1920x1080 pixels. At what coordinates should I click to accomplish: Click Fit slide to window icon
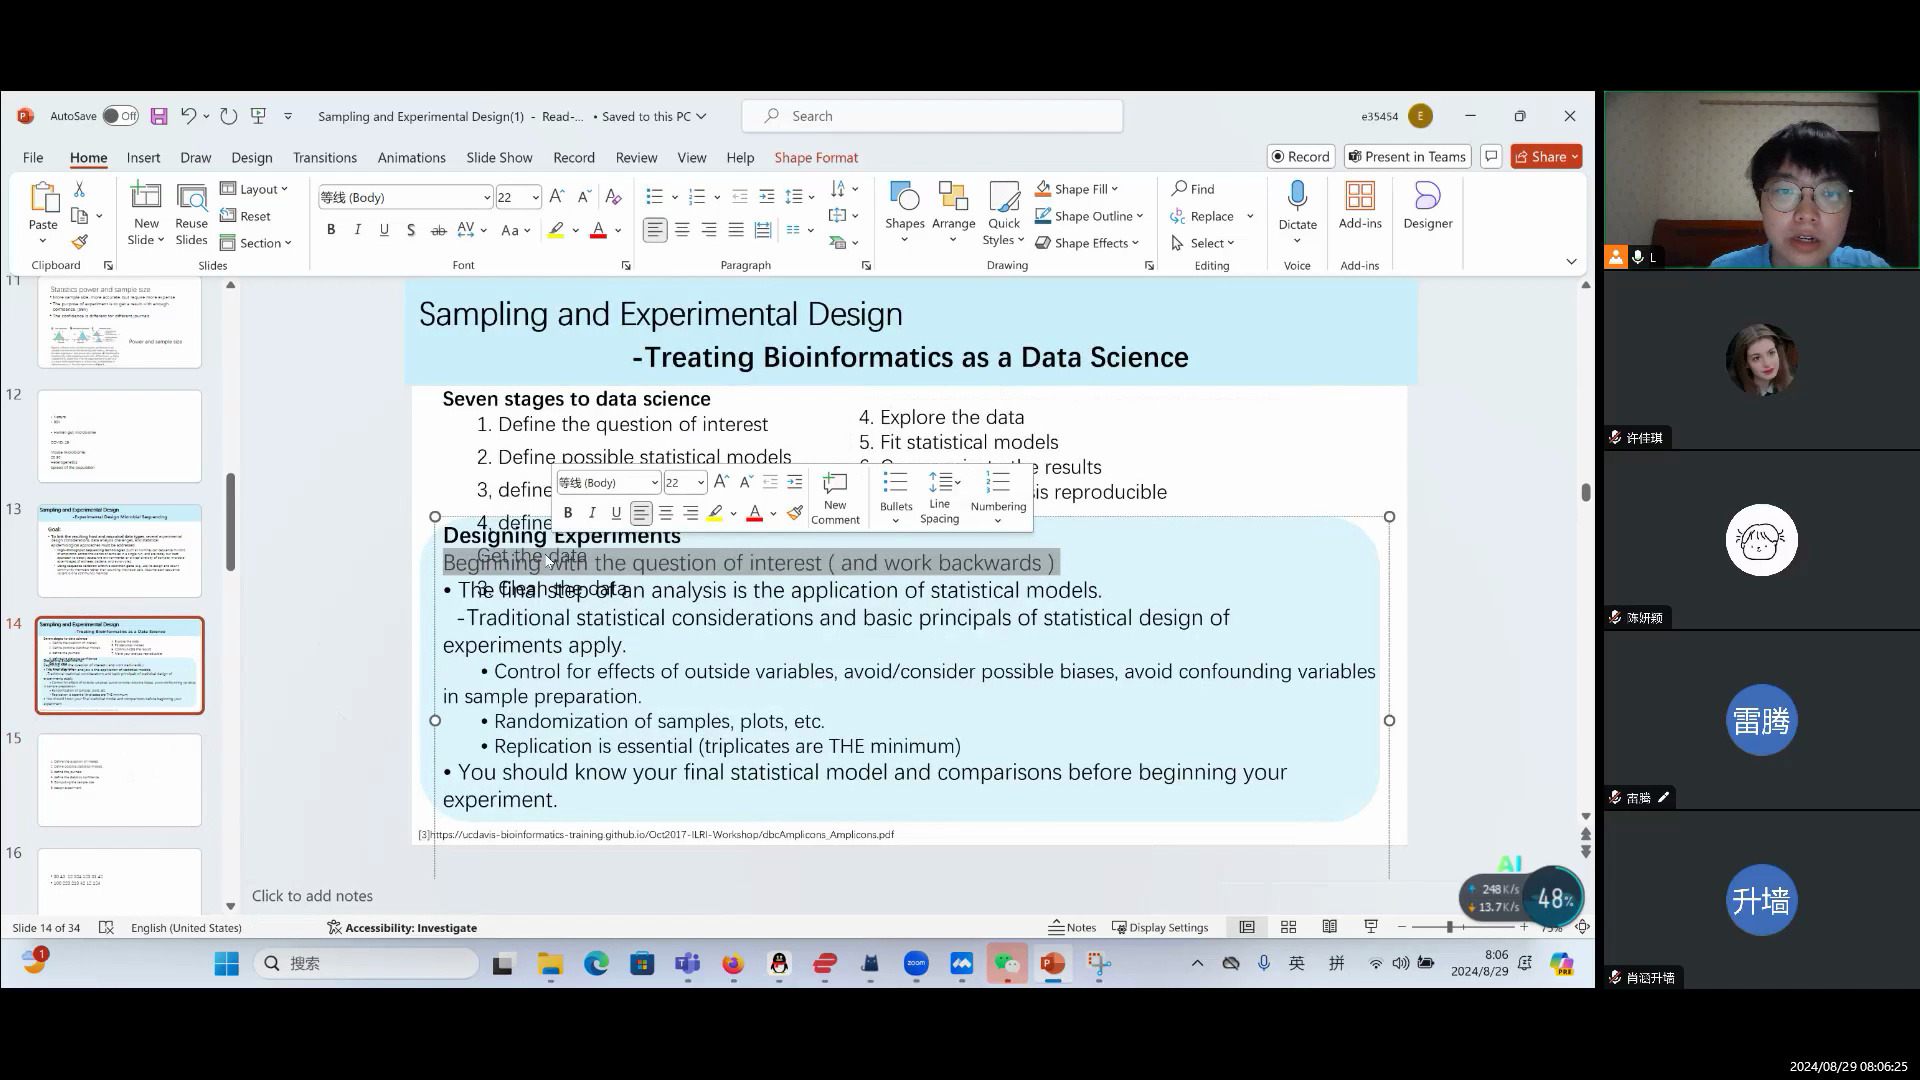1582,927
